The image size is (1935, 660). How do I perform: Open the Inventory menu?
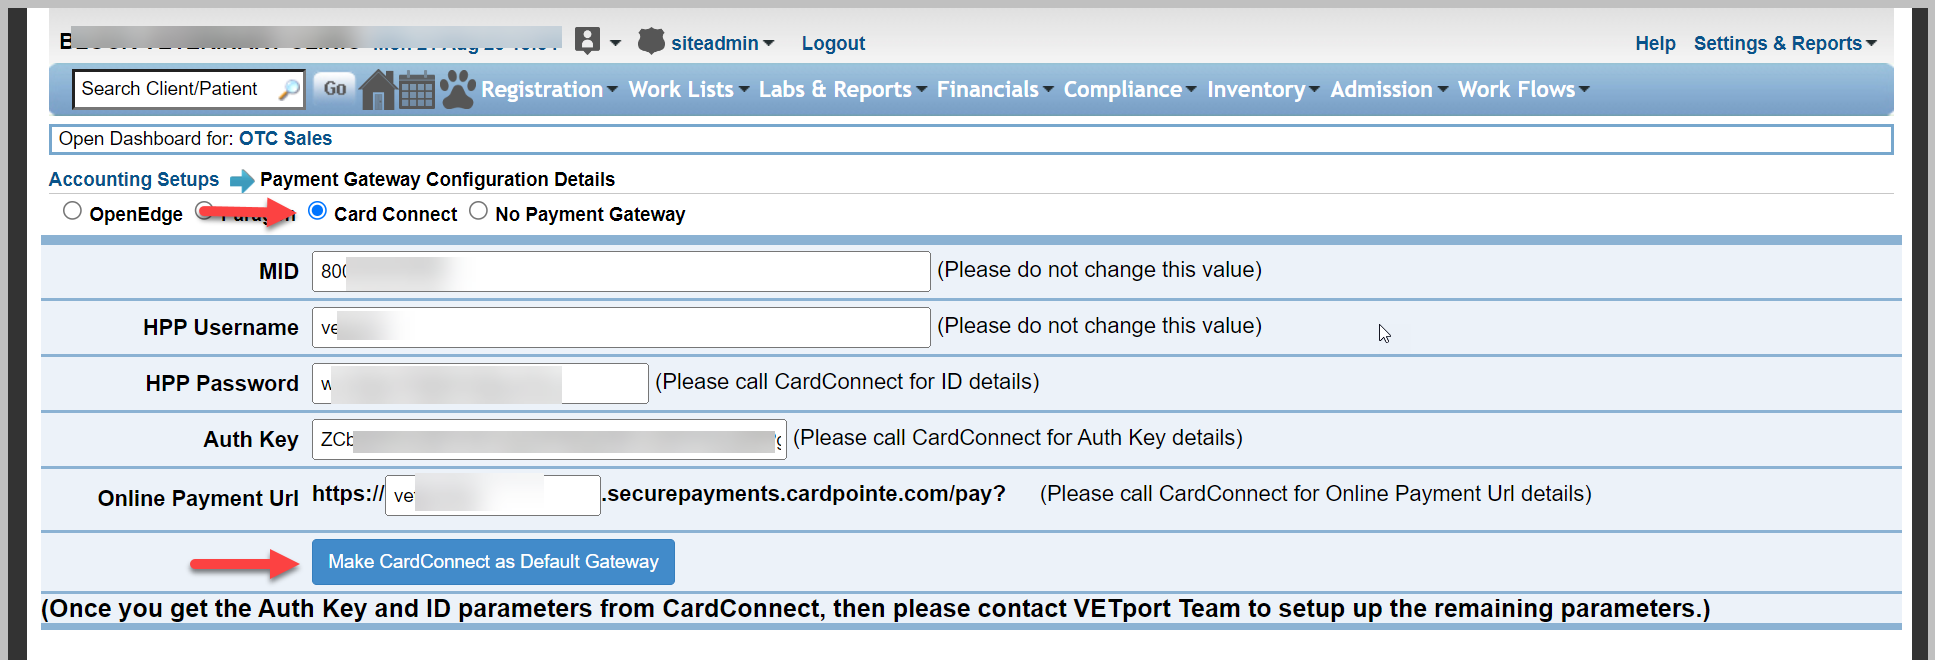[x=1263, y=89]
